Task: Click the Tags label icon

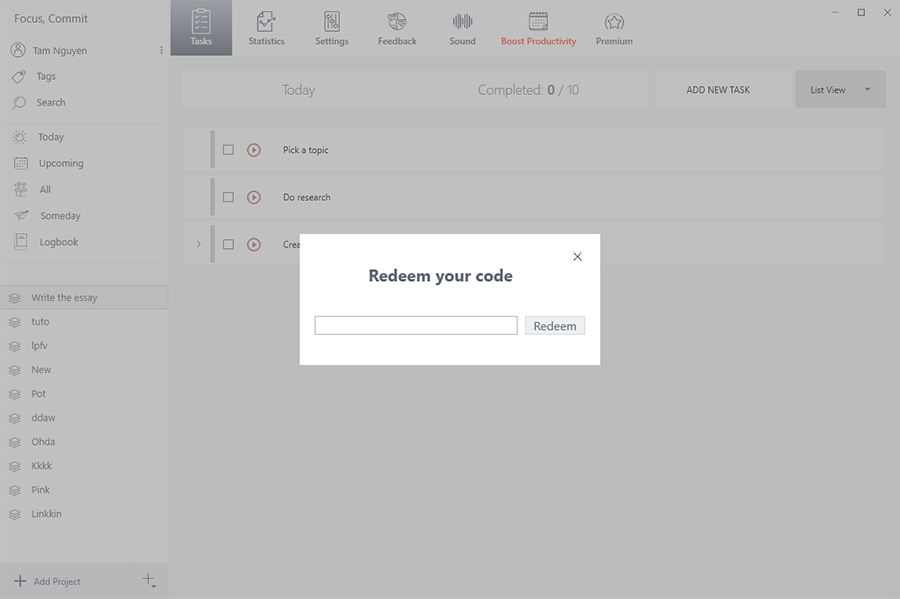Action: [19, 76]
